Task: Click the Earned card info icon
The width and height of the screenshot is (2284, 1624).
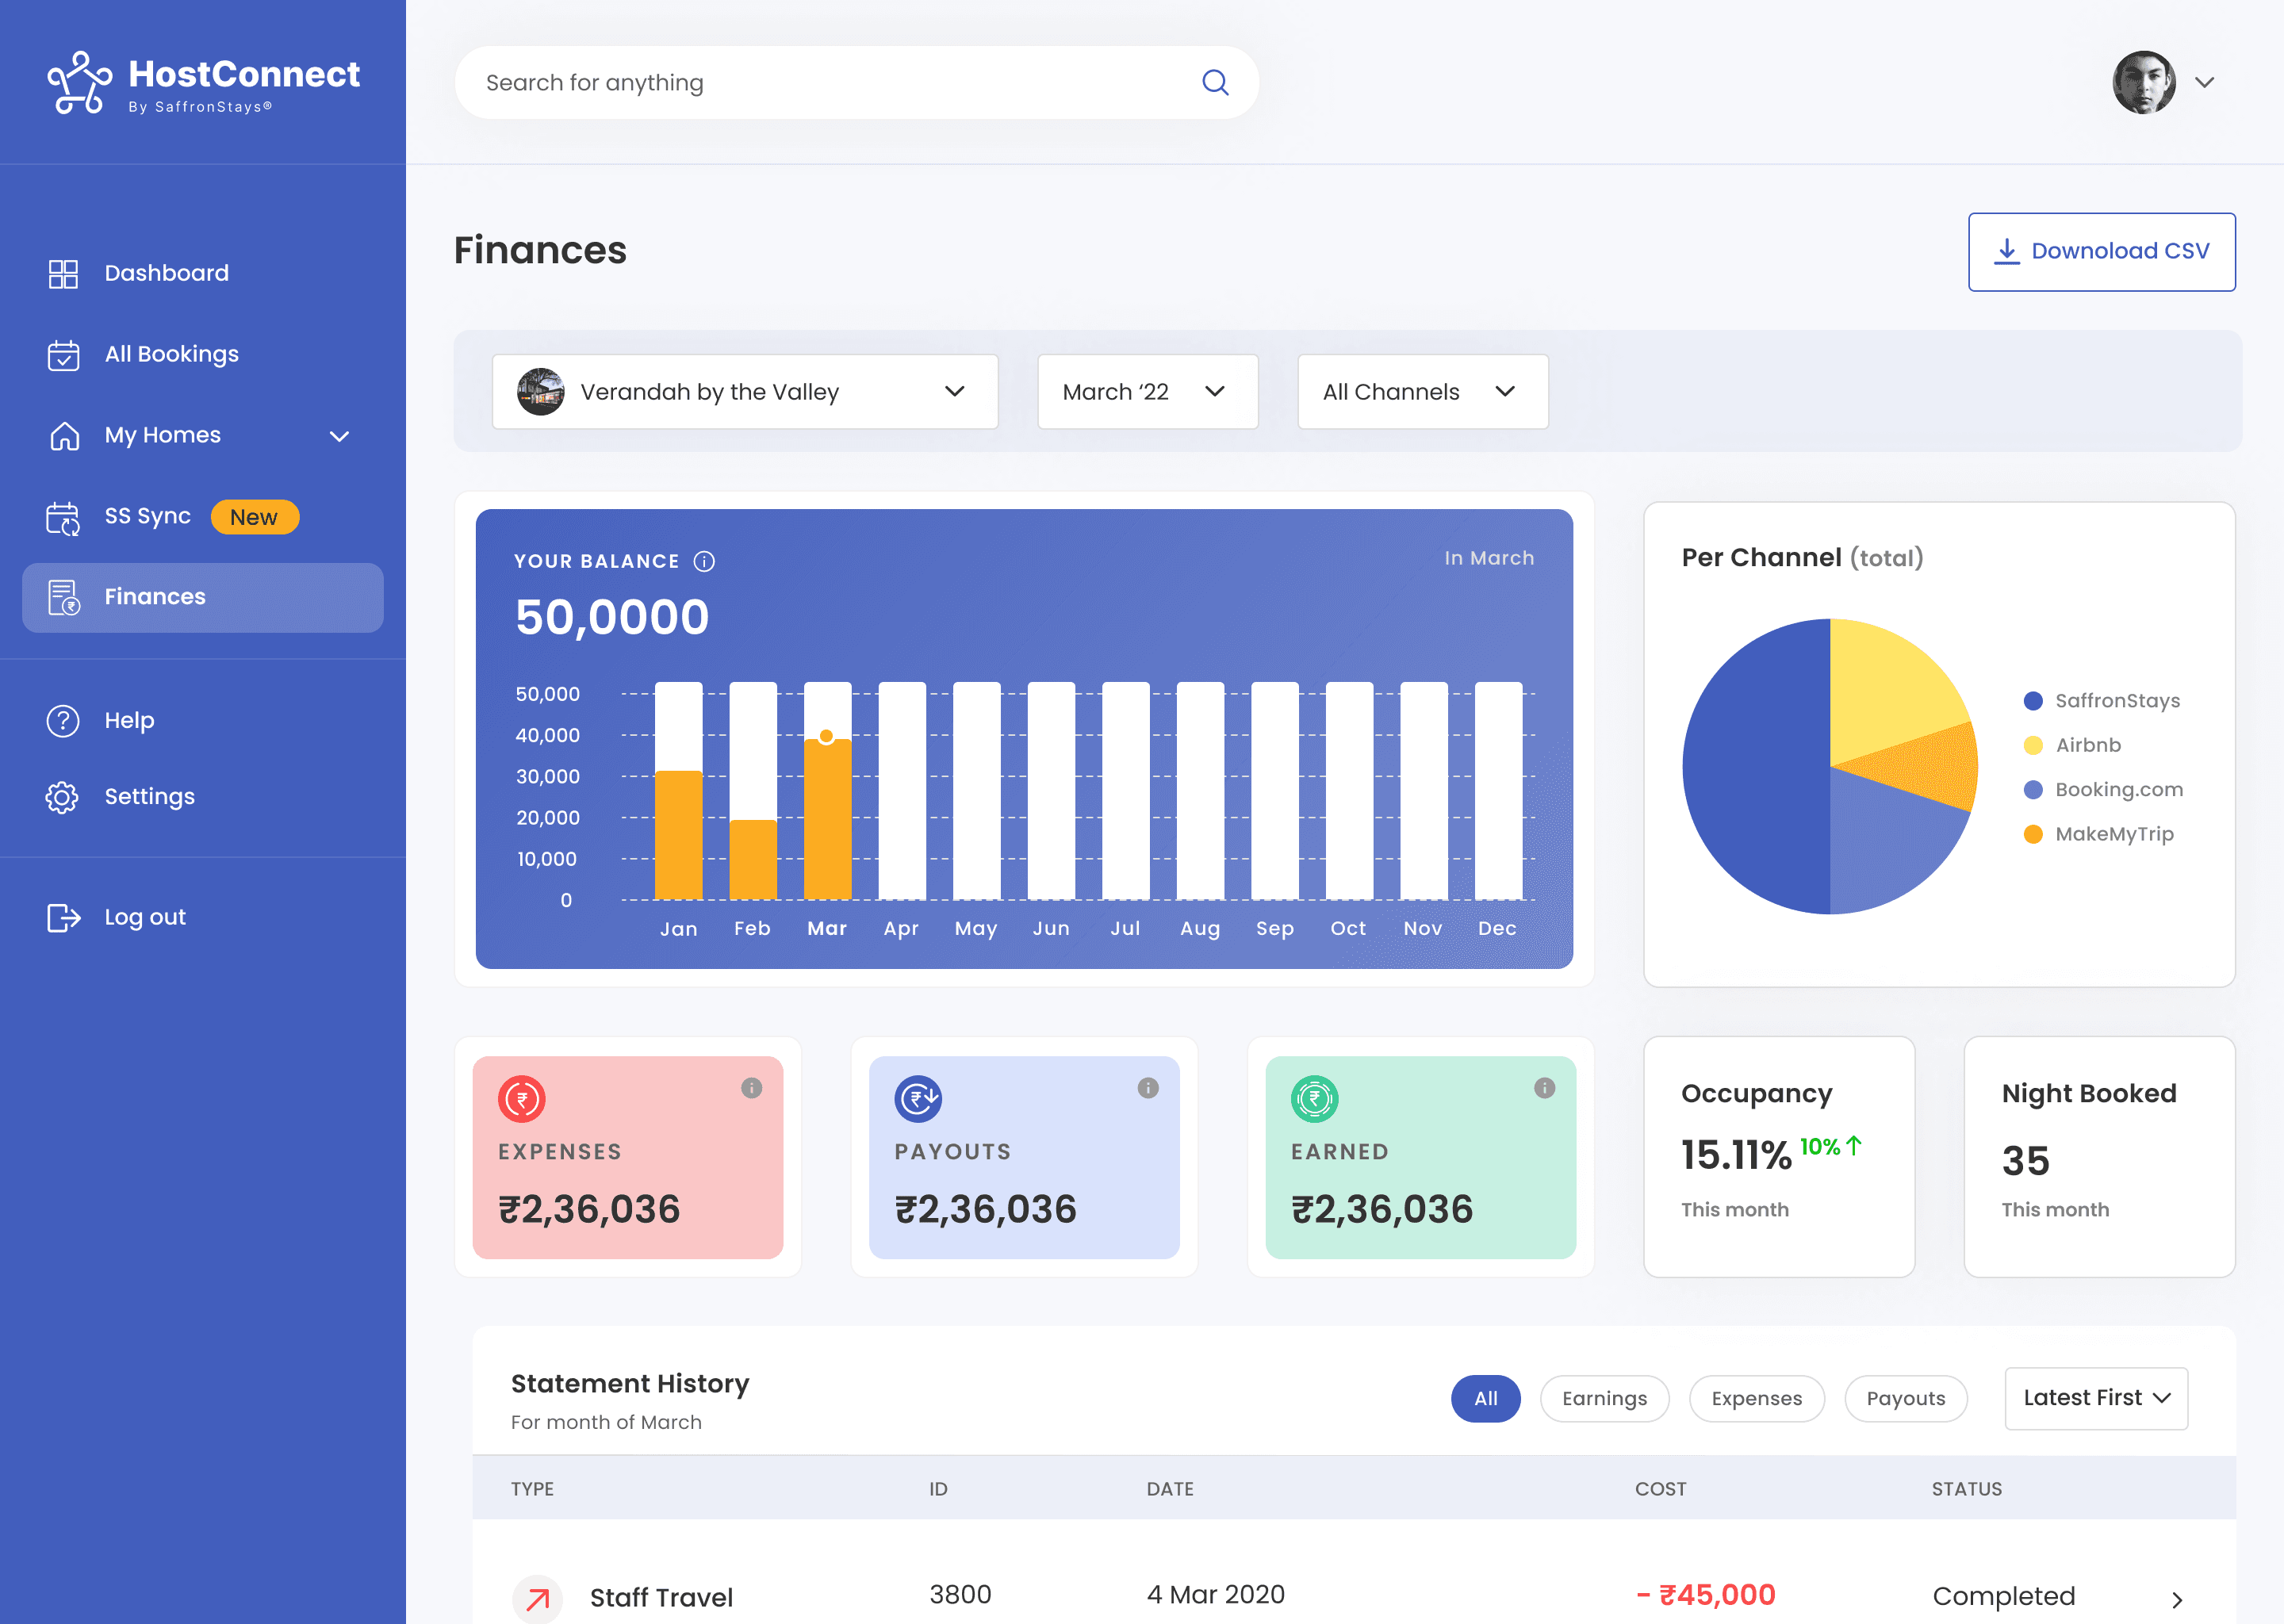Action: click(1544, 1088)
